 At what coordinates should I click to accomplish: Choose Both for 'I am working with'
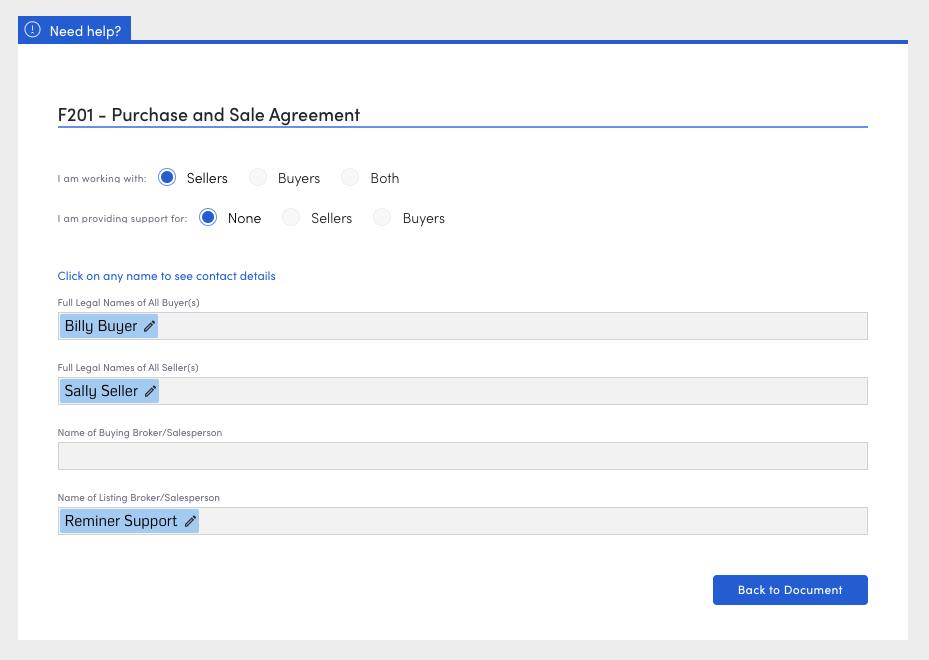350,177
